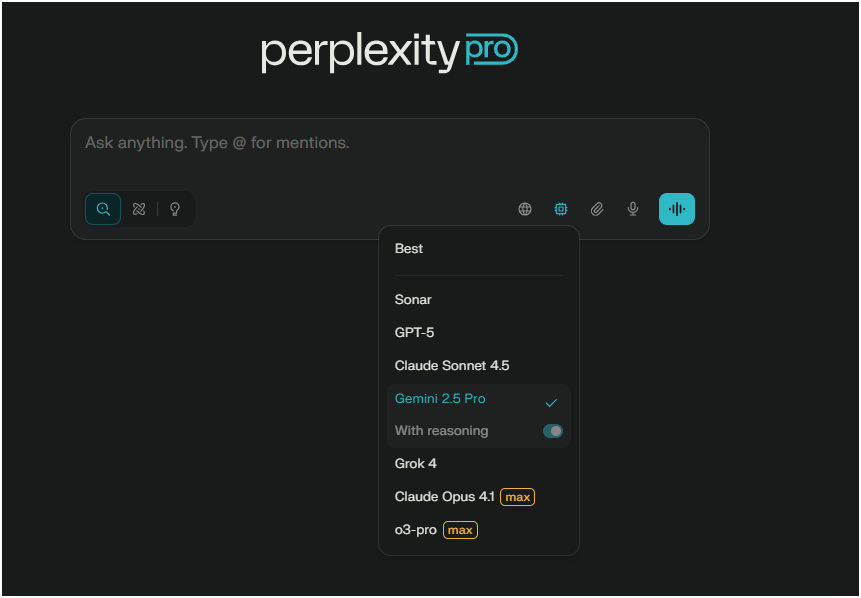Click the paperclip attachment icon

(597, 209)
